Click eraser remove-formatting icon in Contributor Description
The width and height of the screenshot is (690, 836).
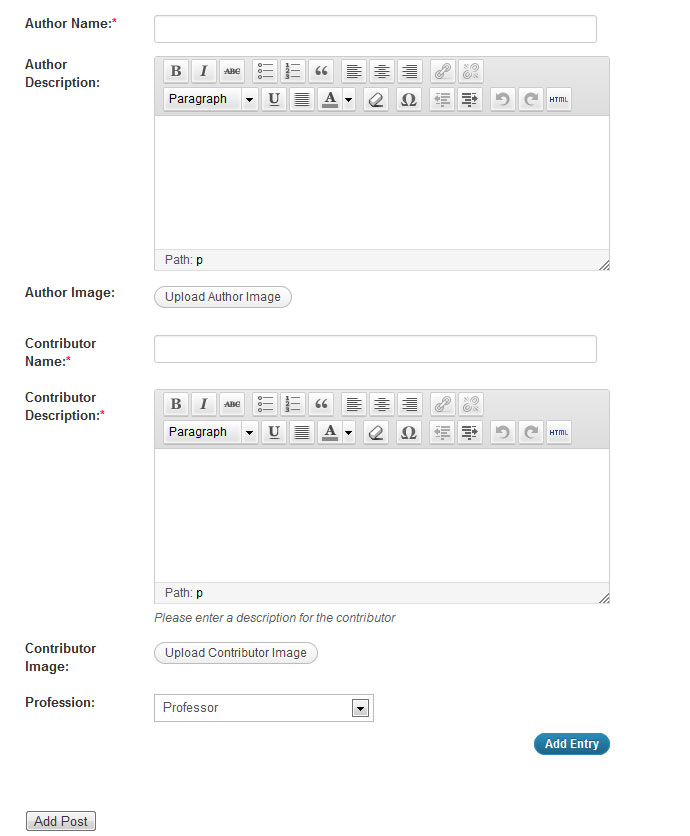coord(376,432)
